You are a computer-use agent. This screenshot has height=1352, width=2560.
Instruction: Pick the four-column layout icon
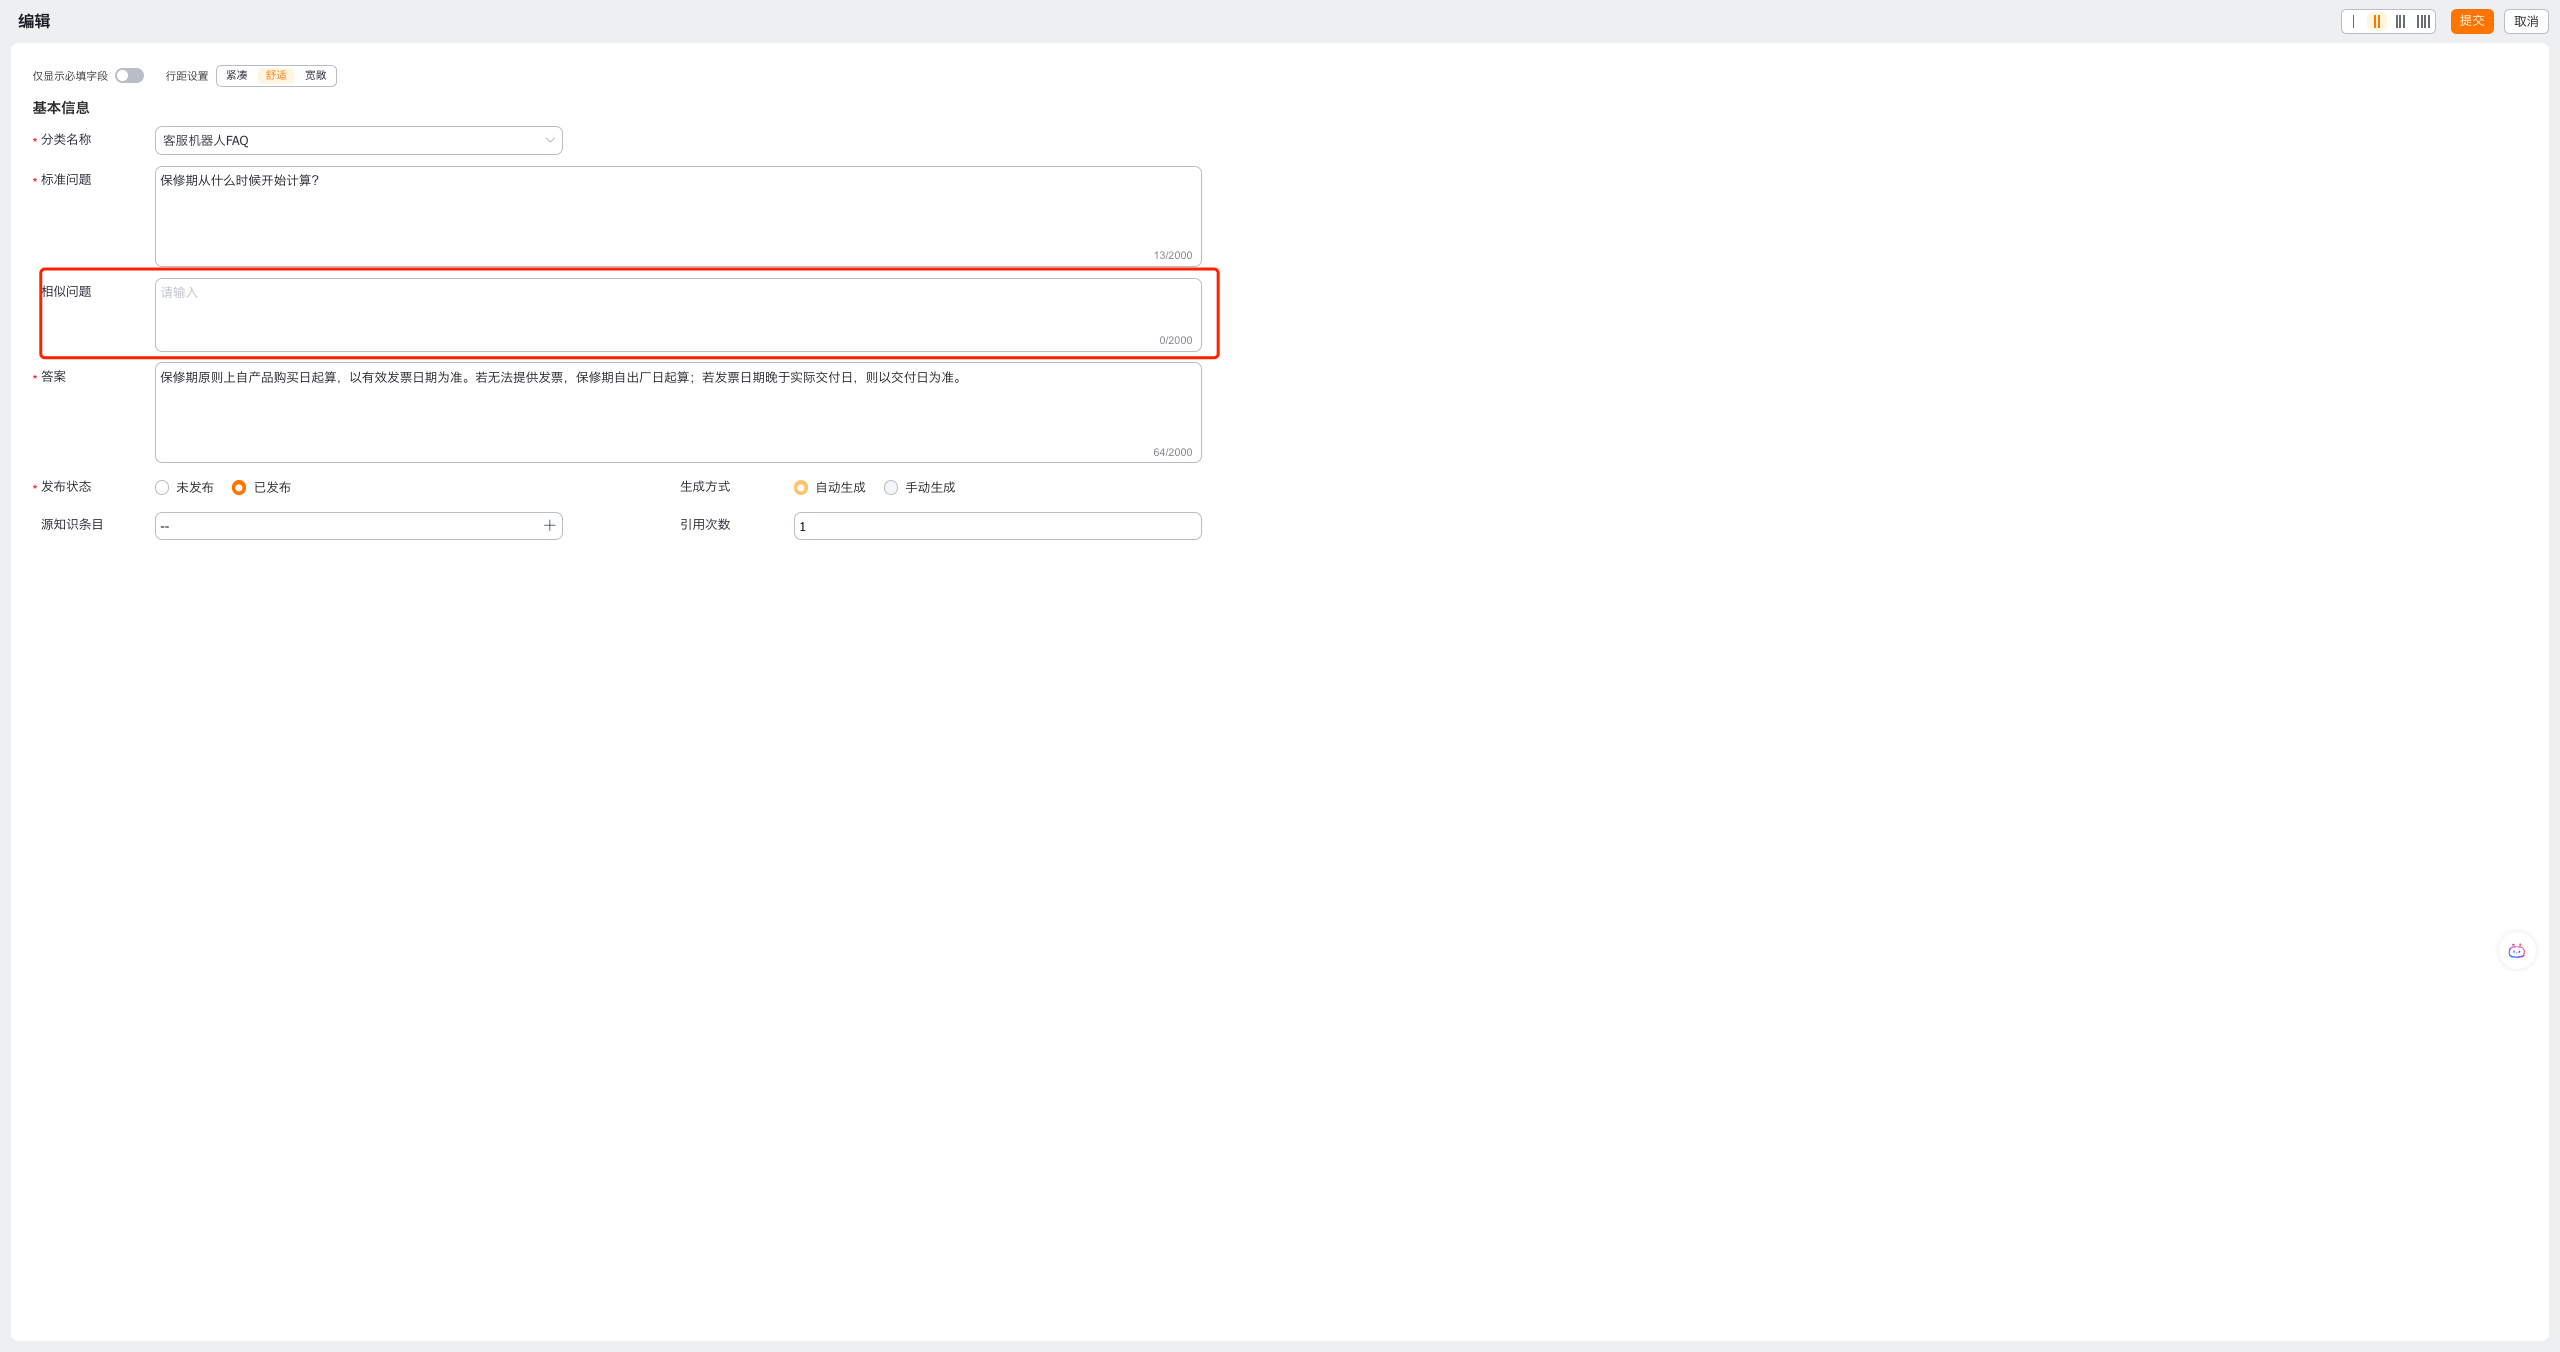click(x=2423, y=21)
